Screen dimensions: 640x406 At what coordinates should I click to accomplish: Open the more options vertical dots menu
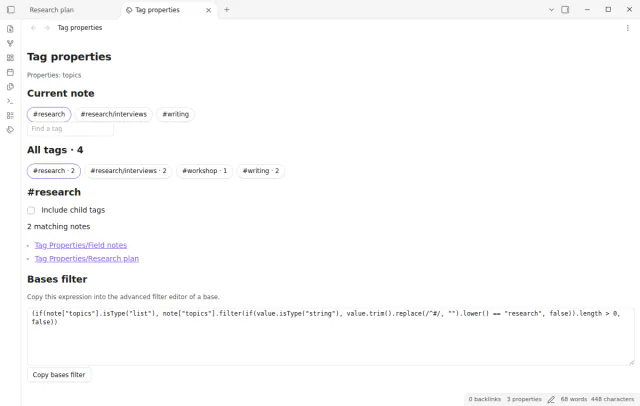click(x=627, y=28)
